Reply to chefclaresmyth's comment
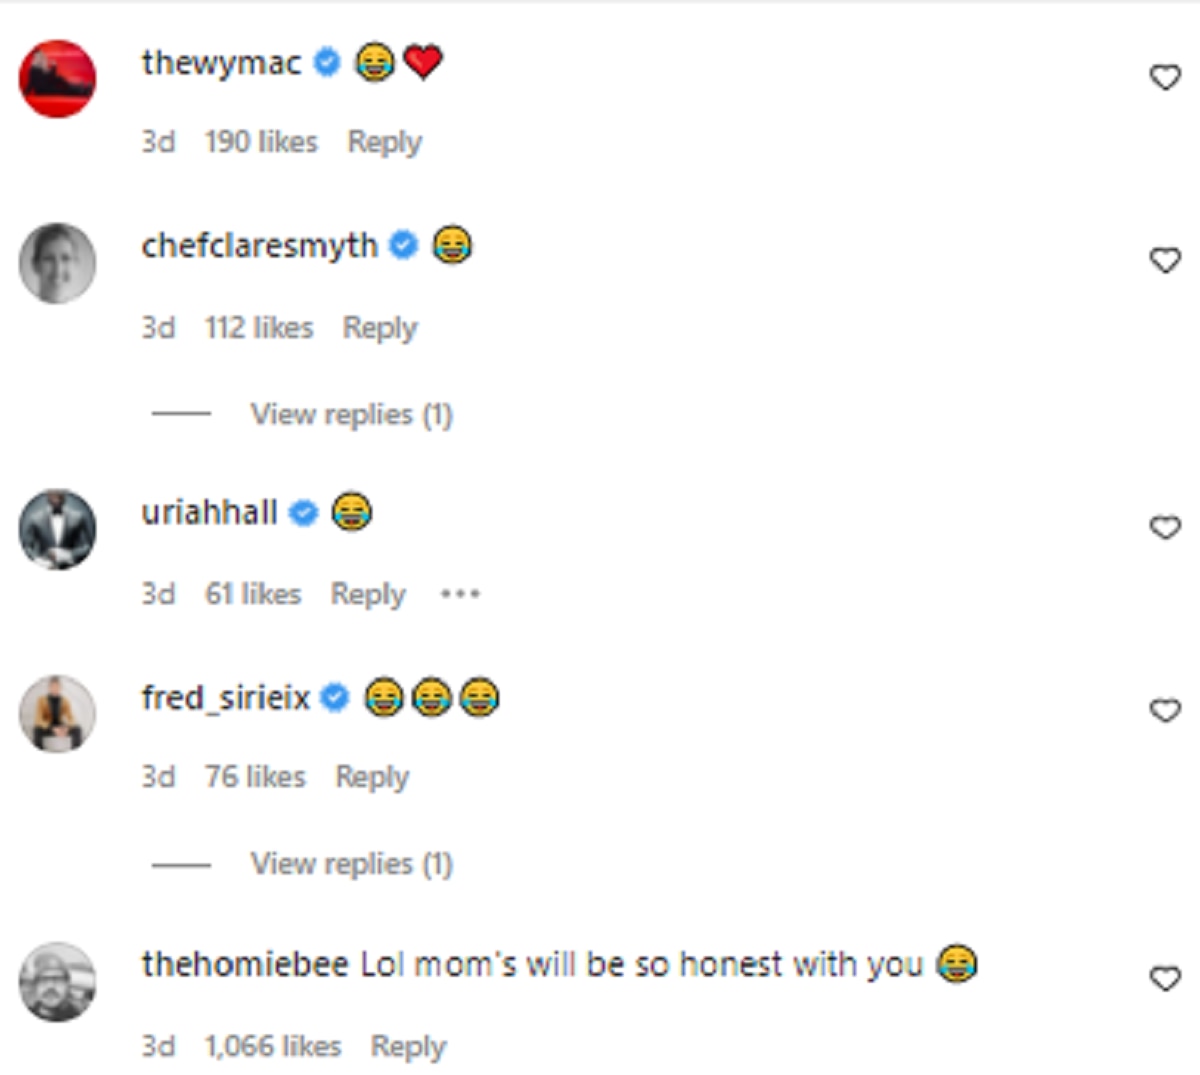1200x1075 pixels. (x=379, y=328)
